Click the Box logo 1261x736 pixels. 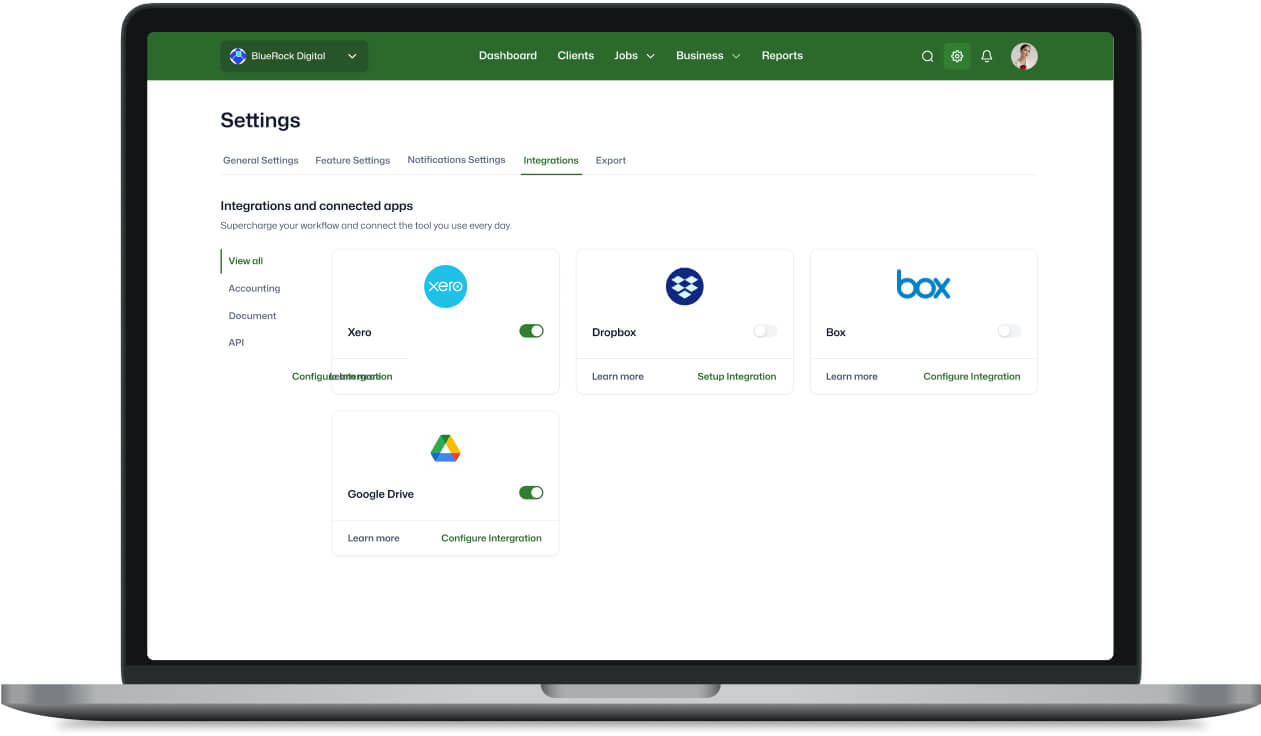[x=923, y=284]
